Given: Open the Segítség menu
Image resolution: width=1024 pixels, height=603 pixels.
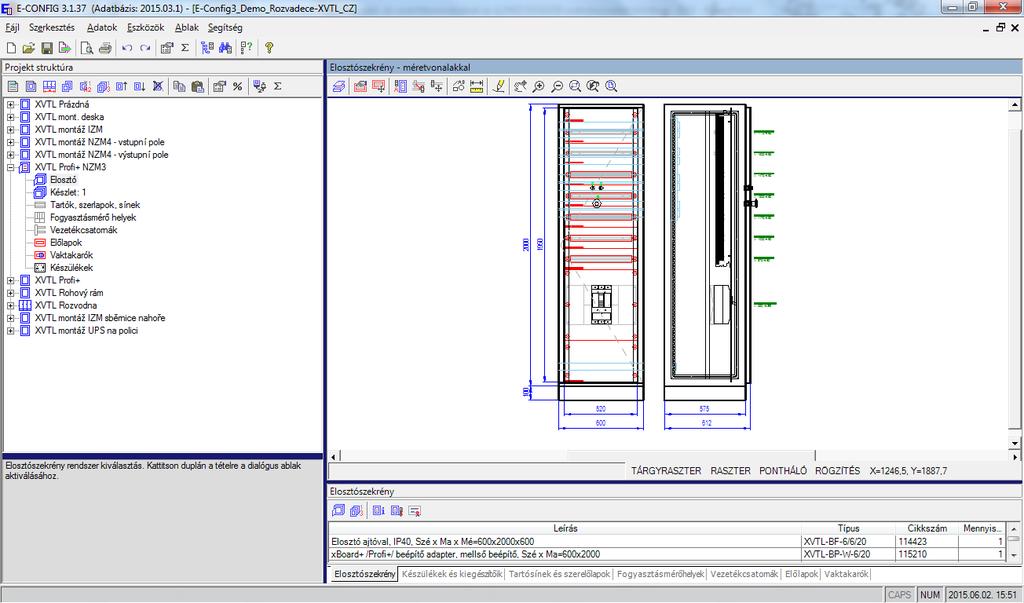Looking at the screenshot, I should [x=225, y=27].
